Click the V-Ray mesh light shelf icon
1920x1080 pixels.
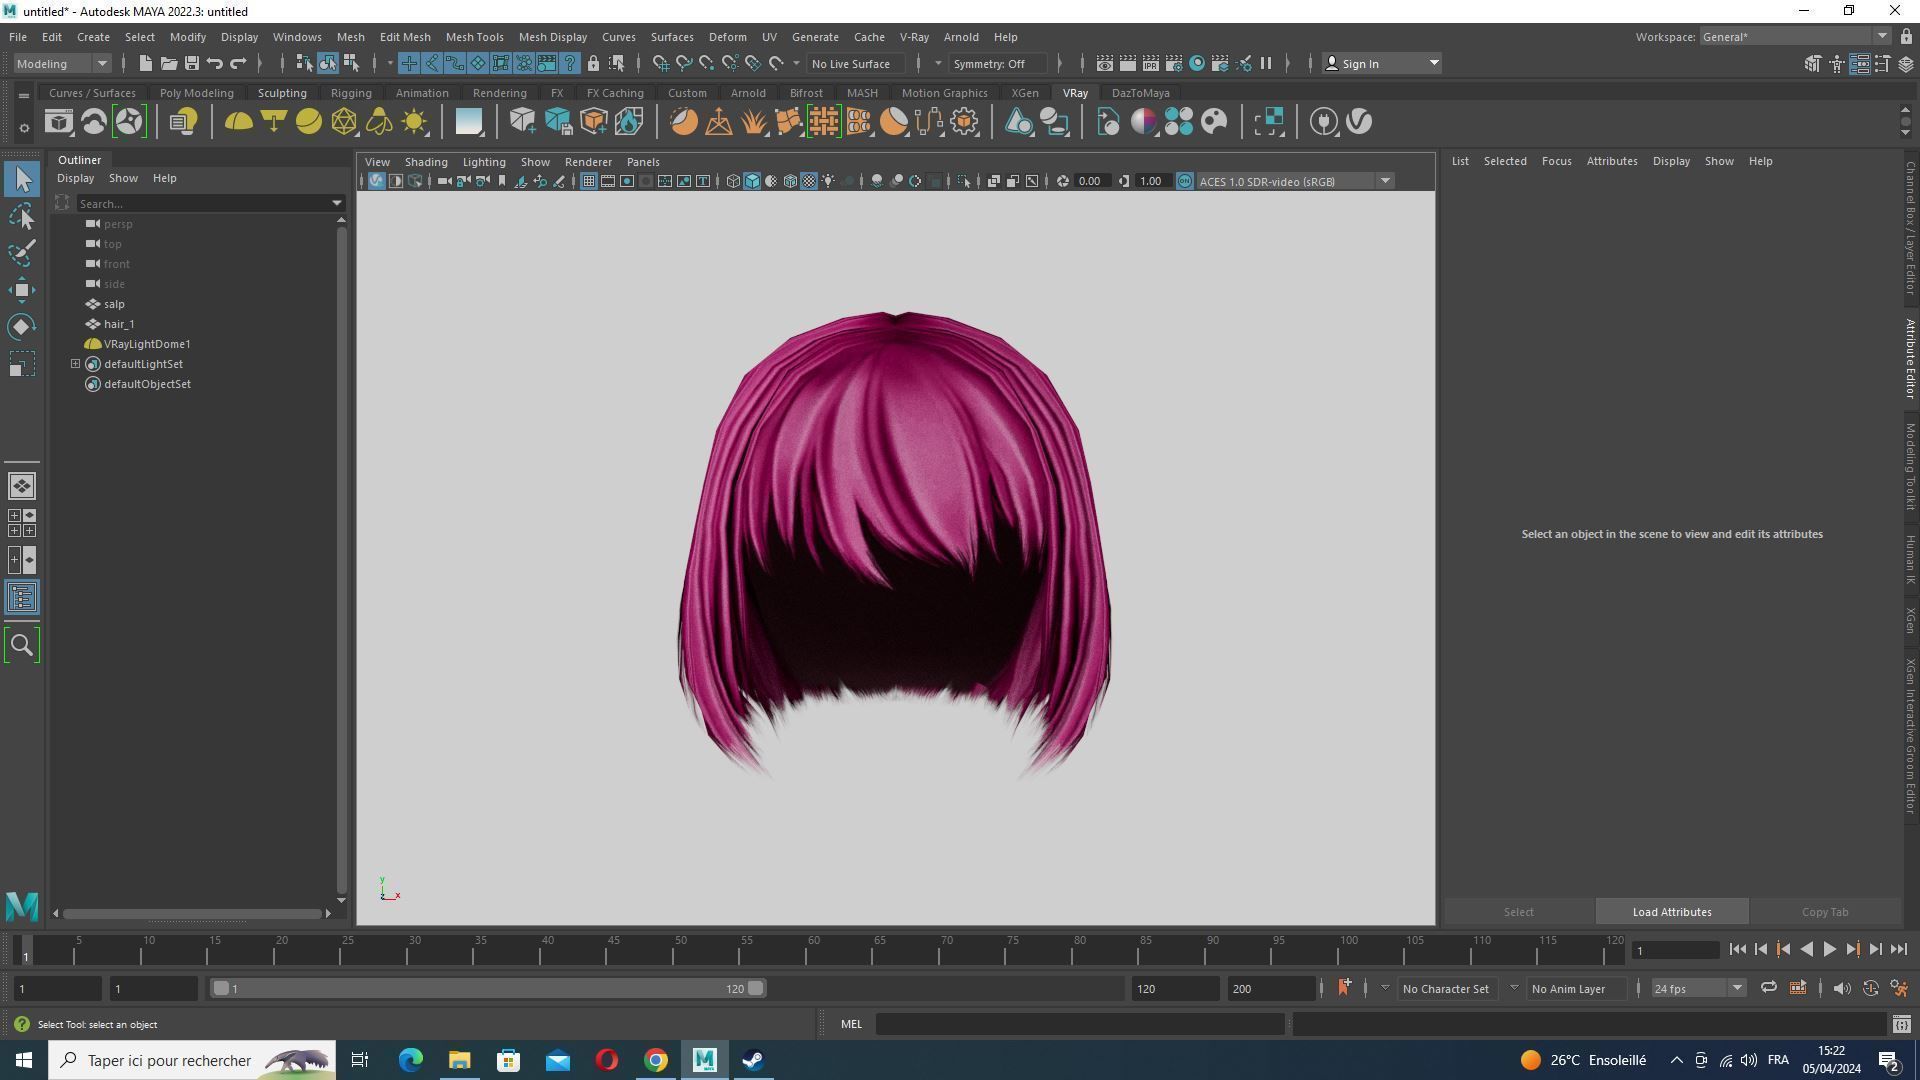pyautogui.click(x=344, y=122)
